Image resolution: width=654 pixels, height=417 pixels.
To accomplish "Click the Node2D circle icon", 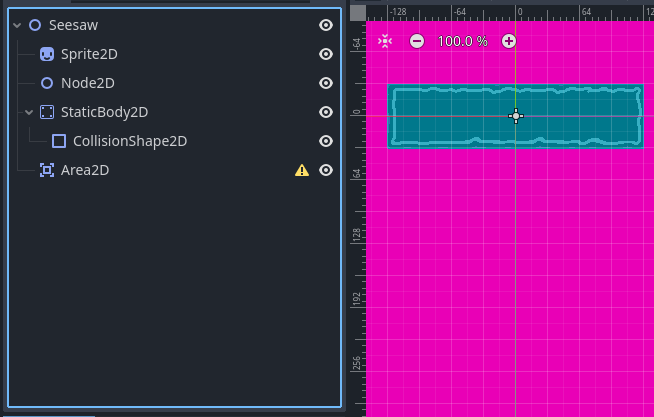I will (47, 83).
